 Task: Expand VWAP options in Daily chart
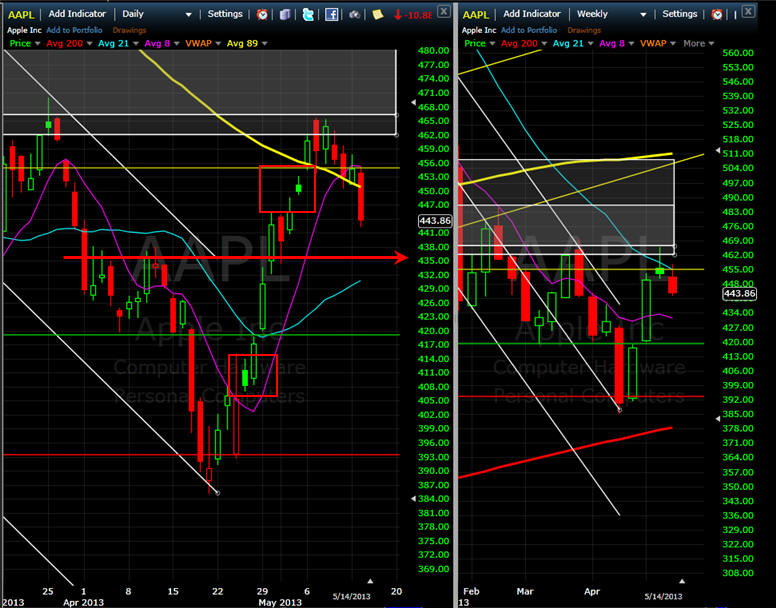(x=218, y=44)
